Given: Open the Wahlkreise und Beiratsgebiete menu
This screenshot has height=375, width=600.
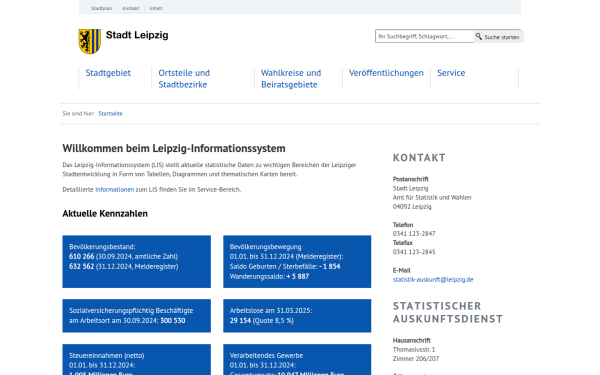Looking at the screenshot, I should point(291,78).
